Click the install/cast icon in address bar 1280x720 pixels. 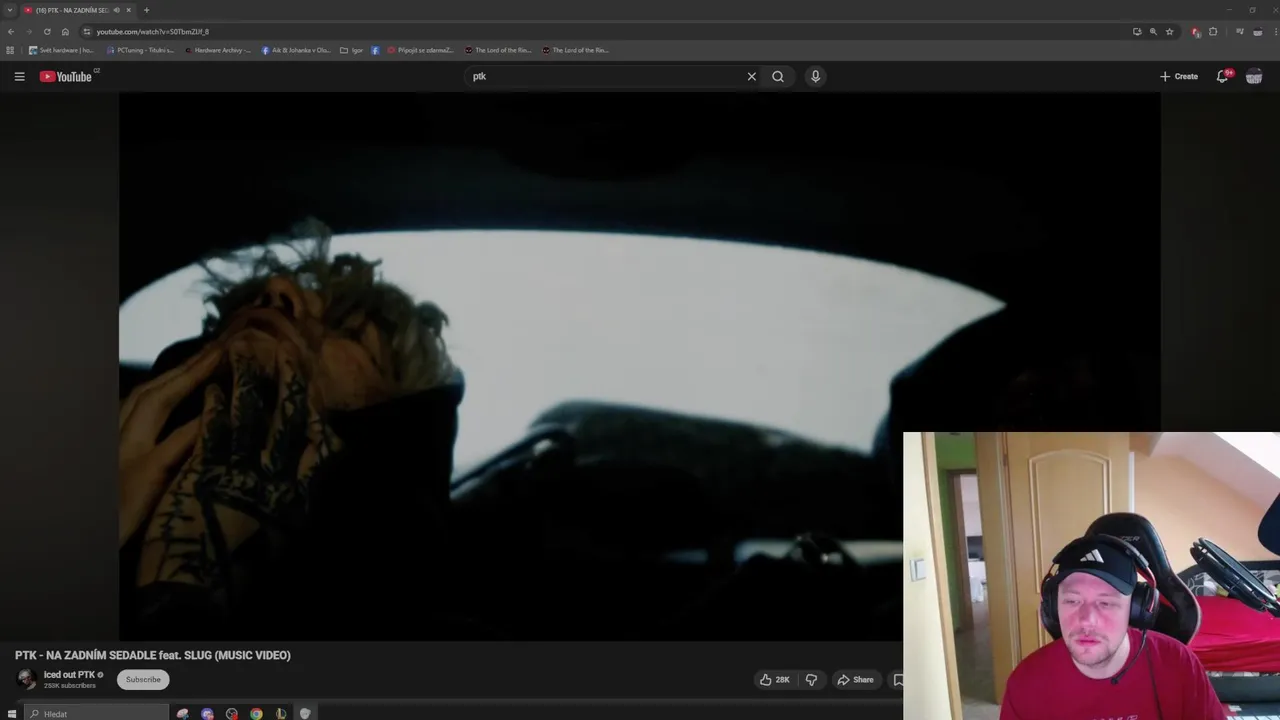[x=1137, y=32]
